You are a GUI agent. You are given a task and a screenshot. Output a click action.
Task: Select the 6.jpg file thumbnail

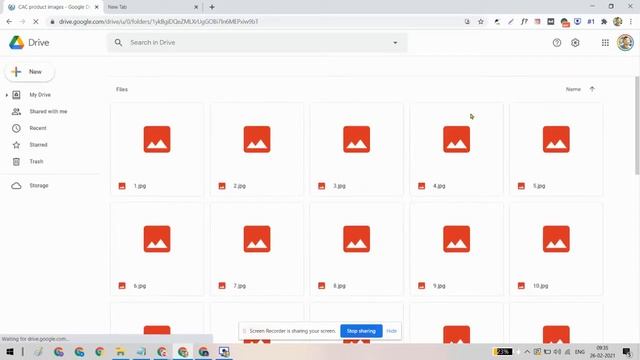pos(157,239)
